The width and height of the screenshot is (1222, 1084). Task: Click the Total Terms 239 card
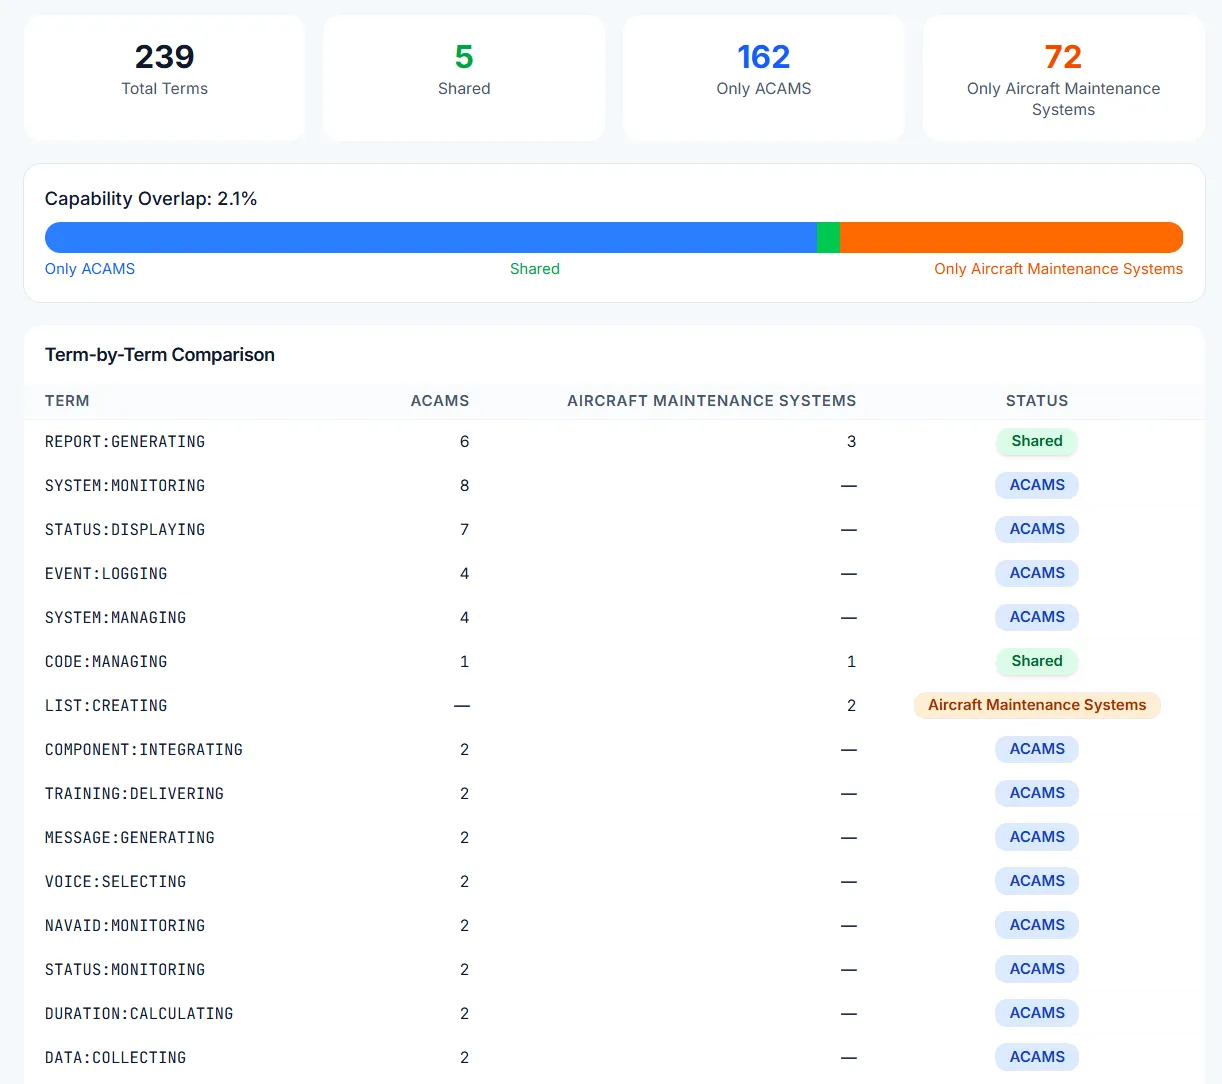click(x=164, y=77)
